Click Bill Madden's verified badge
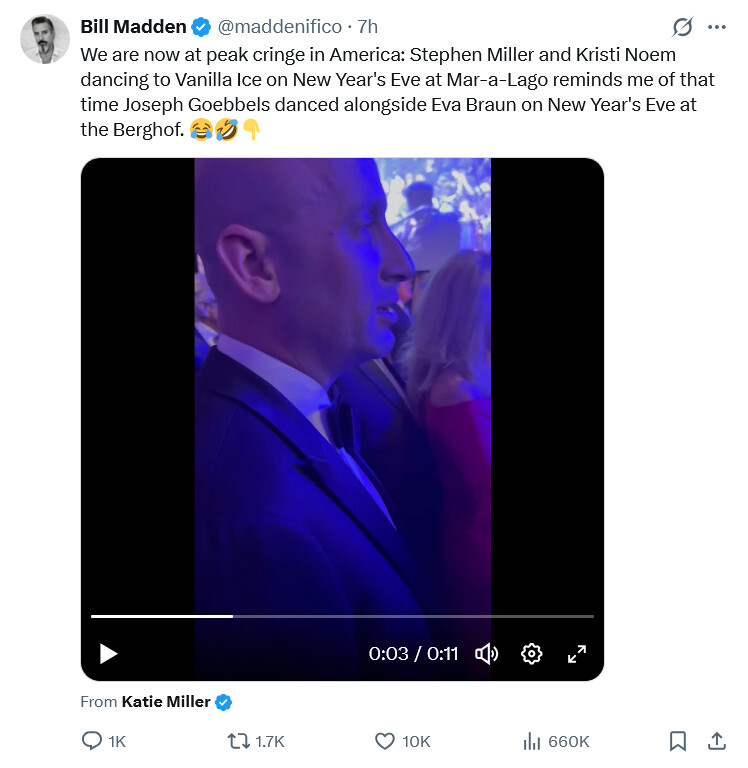The width and height of the screenshot is (748, 768). point(199,27)
